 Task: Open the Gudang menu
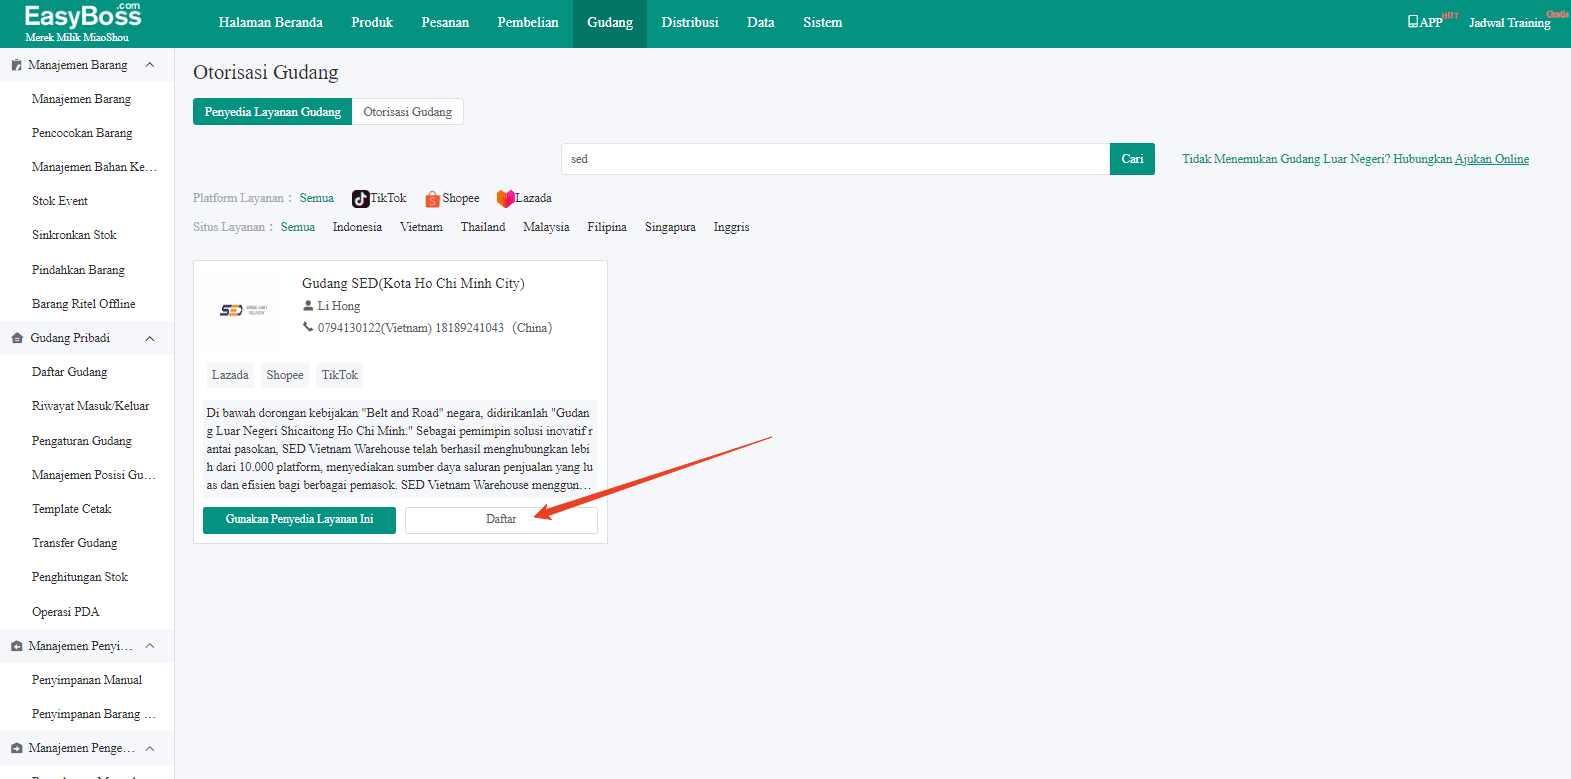coord(610,23)
